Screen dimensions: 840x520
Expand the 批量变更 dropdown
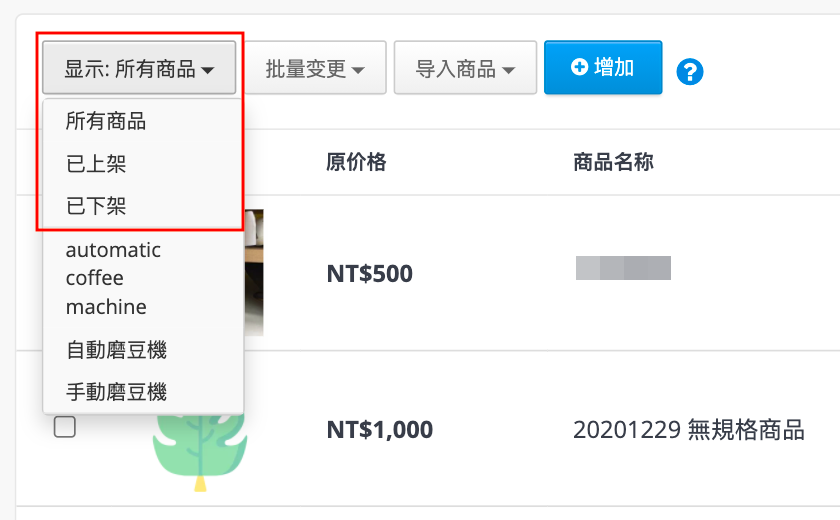(315, 68)
